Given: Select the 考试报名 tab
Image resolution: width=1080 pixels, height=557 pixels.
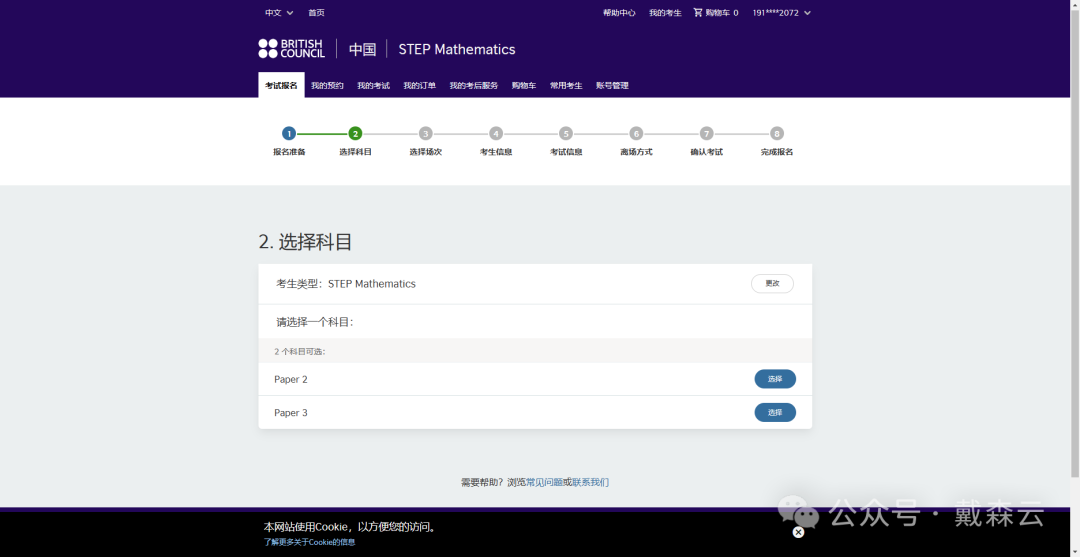Looking at the screenshot, I should pos(281,85).
